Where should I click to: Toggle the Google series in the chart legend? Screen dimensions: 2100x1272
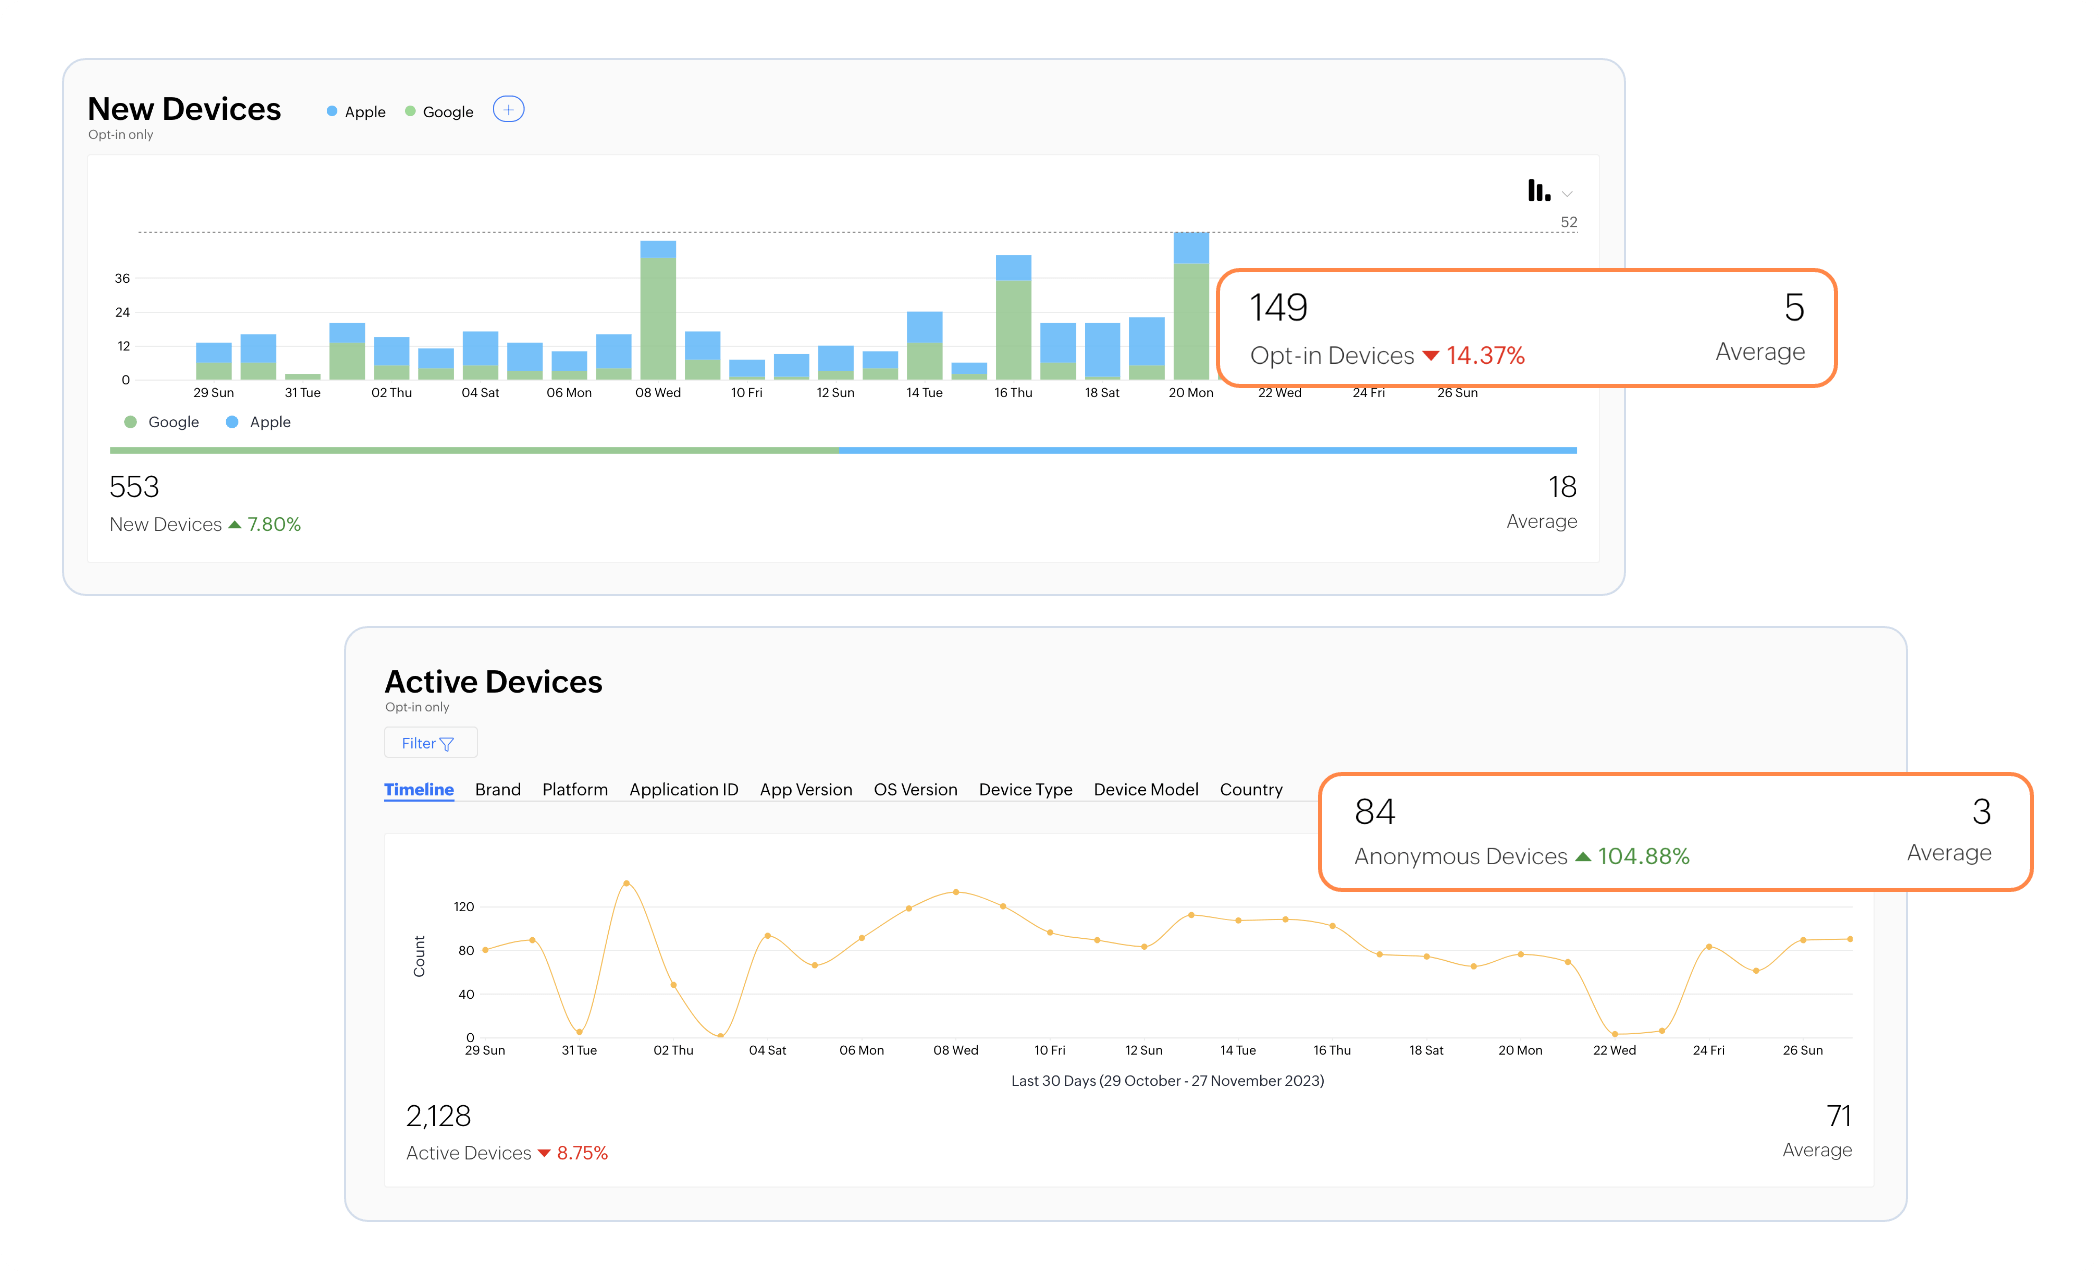point(161,421)
